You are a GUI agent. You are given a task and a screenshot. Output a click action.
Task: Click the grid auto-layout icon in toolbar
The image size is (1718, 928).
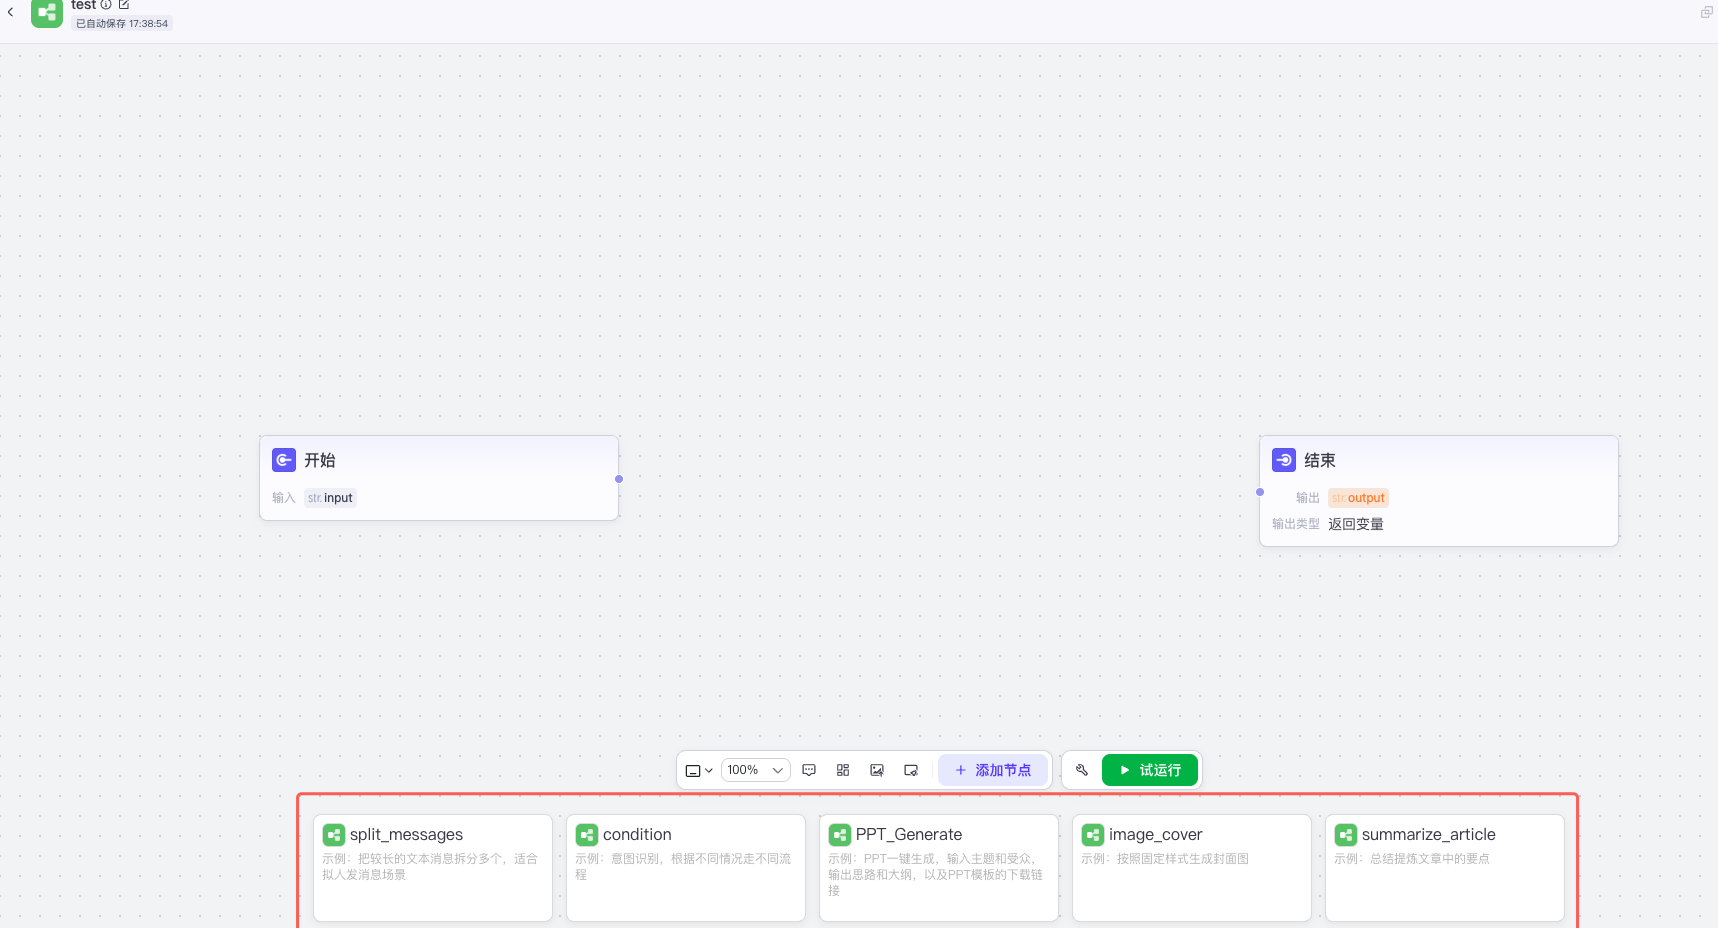pyautogui.click(x=843, y=770)
